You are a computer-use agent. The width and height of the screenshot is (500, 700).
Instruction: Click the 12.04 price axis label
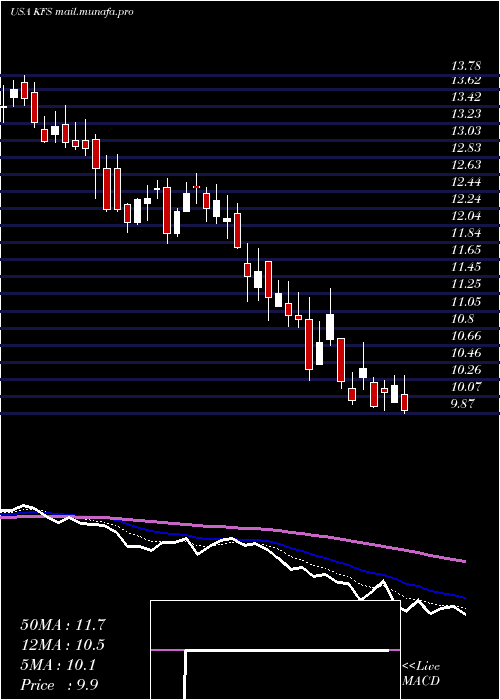click(466, 216)
